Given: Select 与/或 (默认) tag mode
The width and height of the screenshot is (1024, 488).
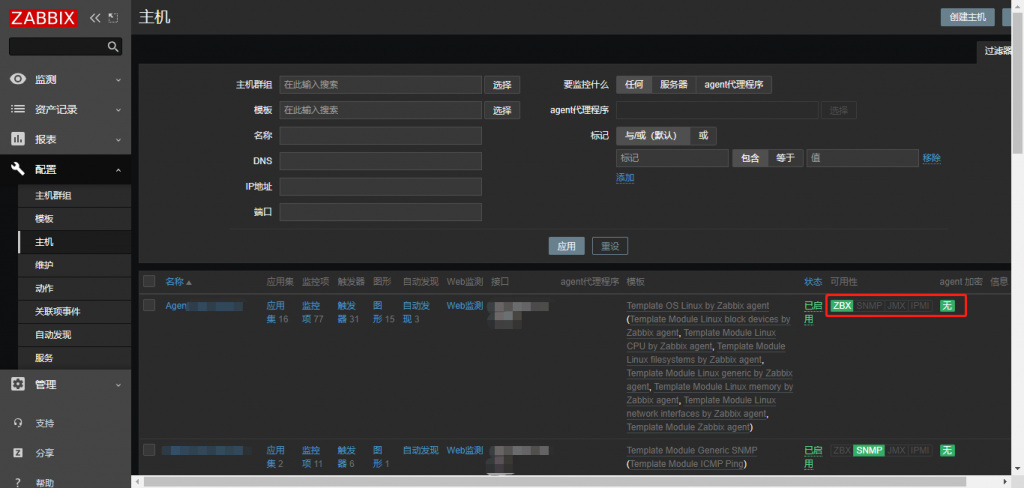Looking at the screenshot, I should click(653, 136).
